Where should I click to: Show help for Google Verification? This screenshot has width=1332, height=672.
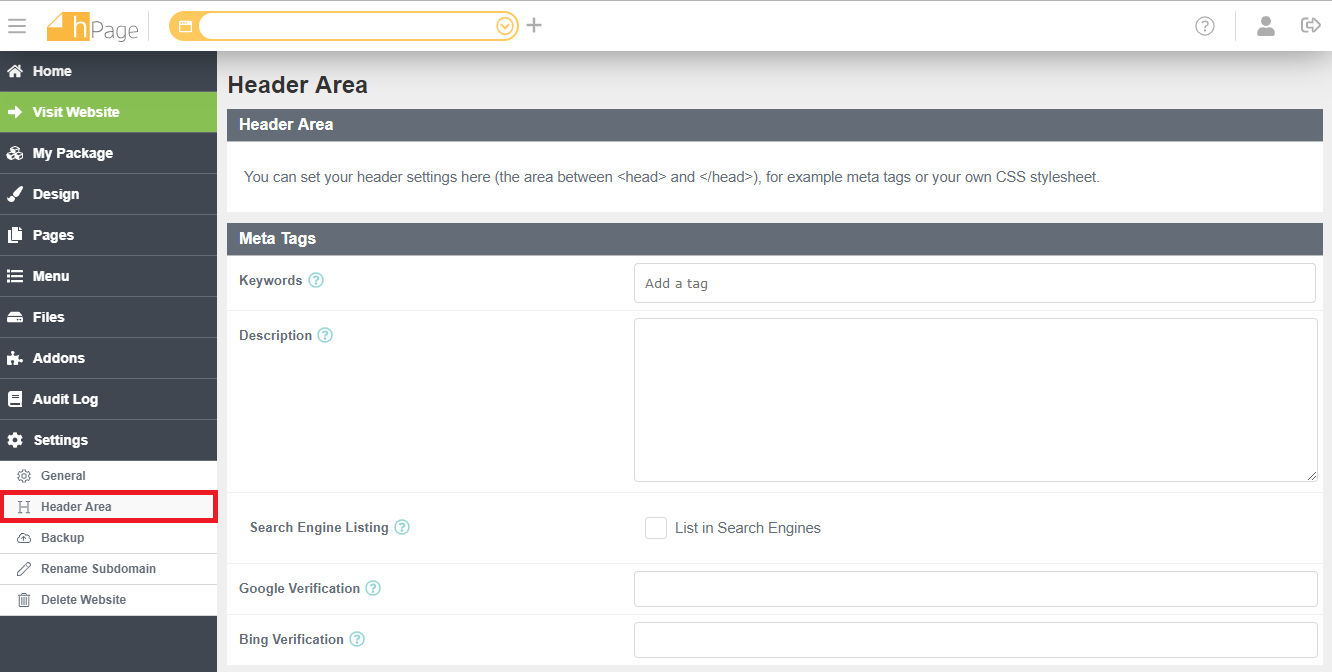pos(373,588)
